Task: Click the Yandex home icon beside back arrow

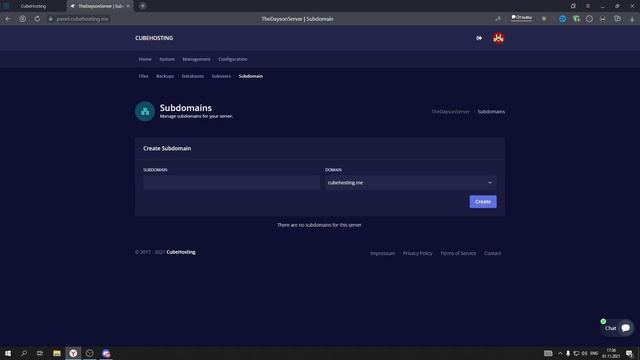Action: pos(22,19)
